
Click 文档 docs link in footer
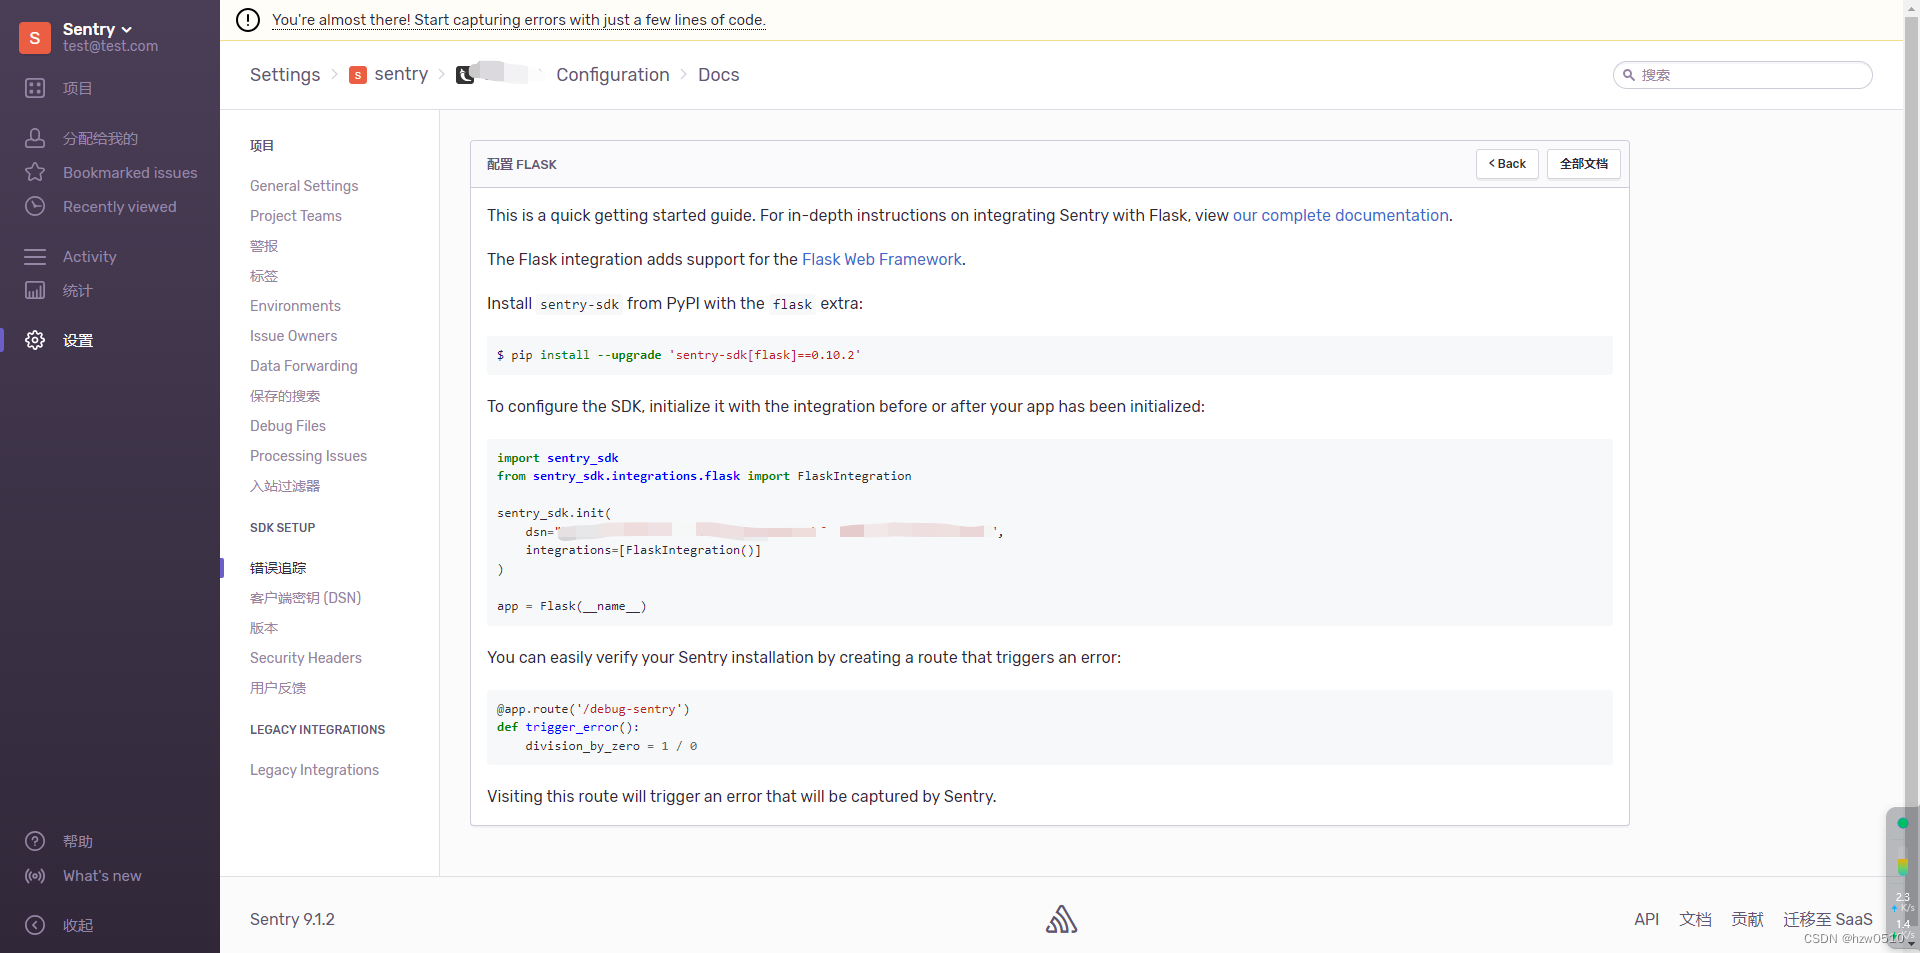[x=1695, y=919]
